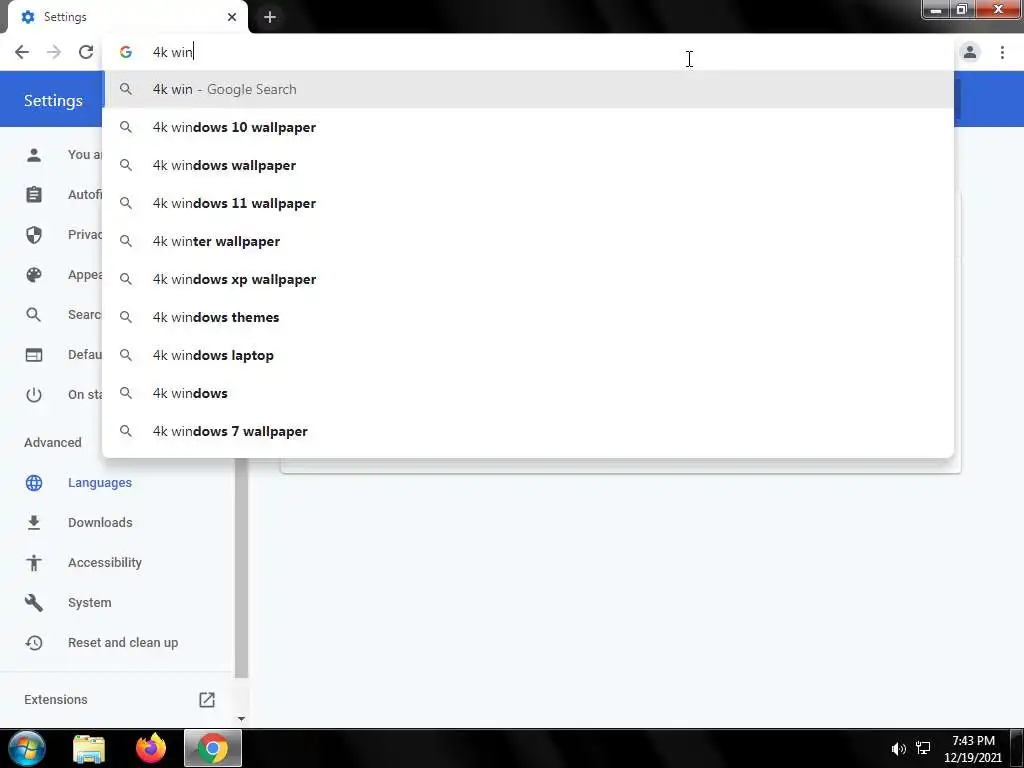Image resolution: width=1024 pixels, height=768 pixels.
Task: Open On startup via power icon
Action: click(x=34, y=394)
